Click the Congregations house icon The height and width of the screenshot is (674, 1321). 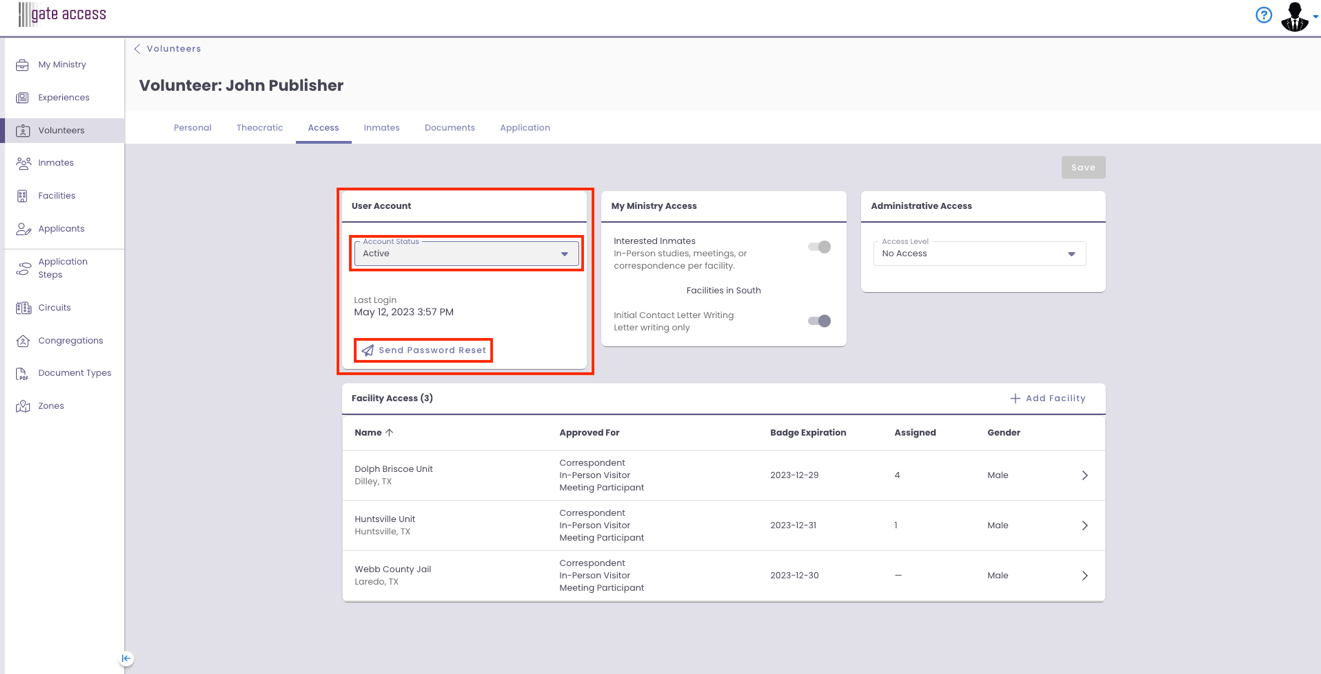pyautogui.click(x=22, y=341)
